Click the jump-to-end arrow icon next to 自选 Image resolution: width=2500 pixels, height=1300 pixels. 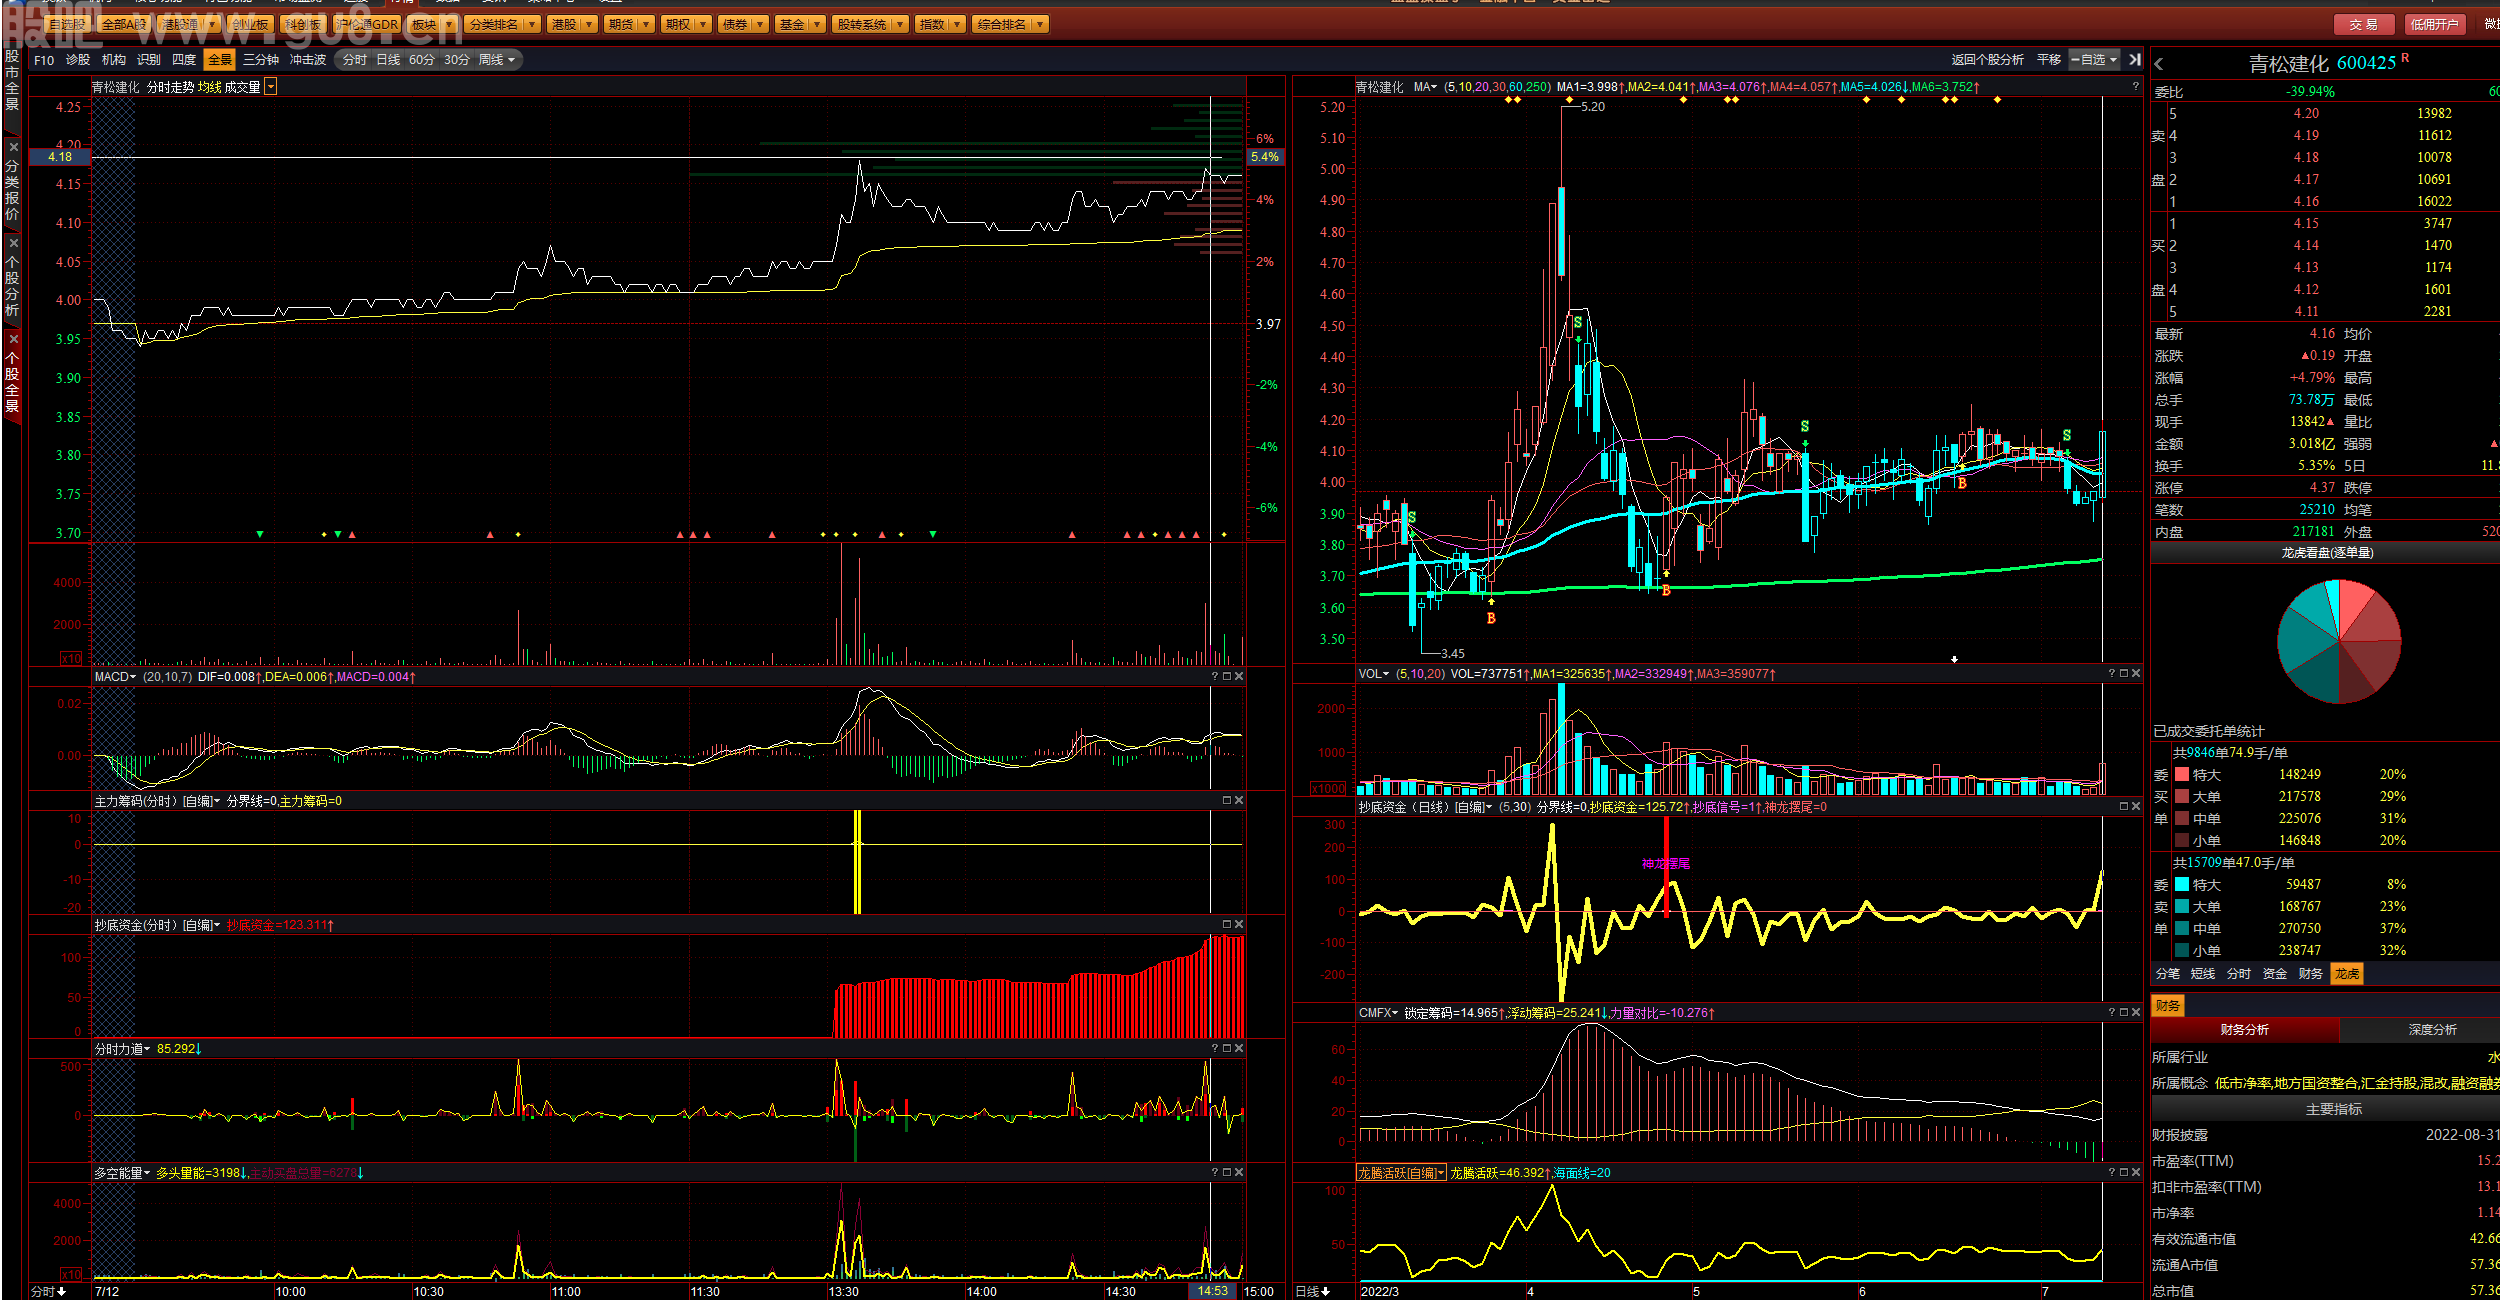coord(2135,60)
